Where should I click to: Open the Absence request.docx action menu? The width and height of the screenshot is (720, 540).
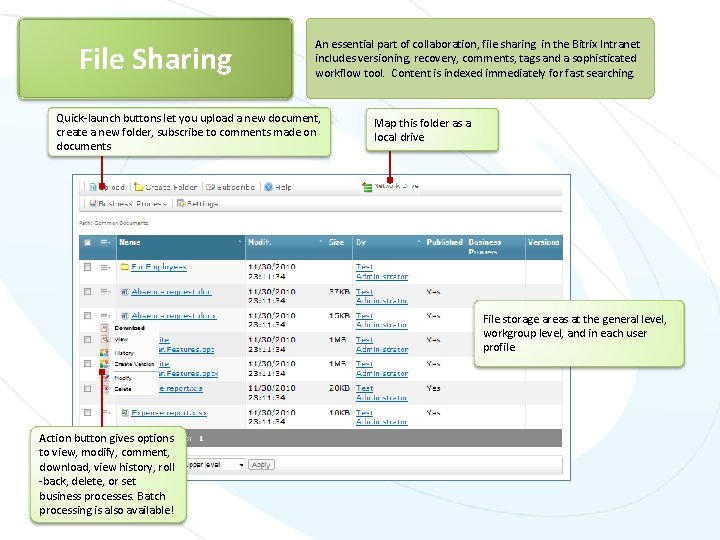tap(106, 315)
